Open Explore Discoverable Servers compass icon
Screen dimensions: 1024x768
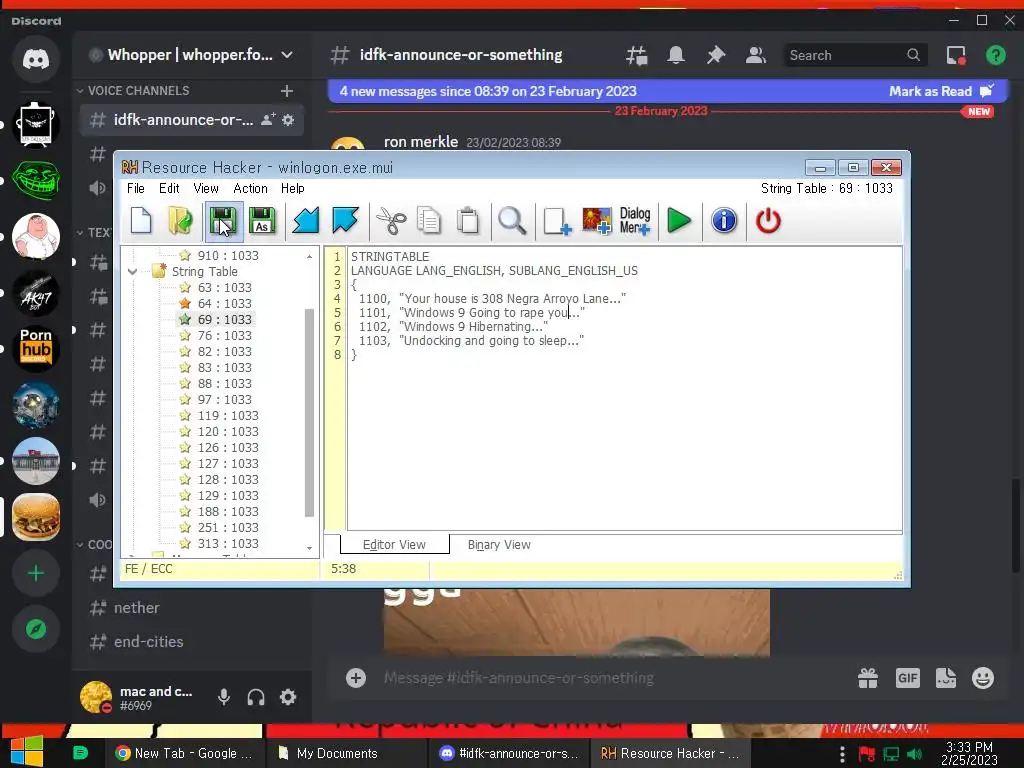tap(36, 629)
